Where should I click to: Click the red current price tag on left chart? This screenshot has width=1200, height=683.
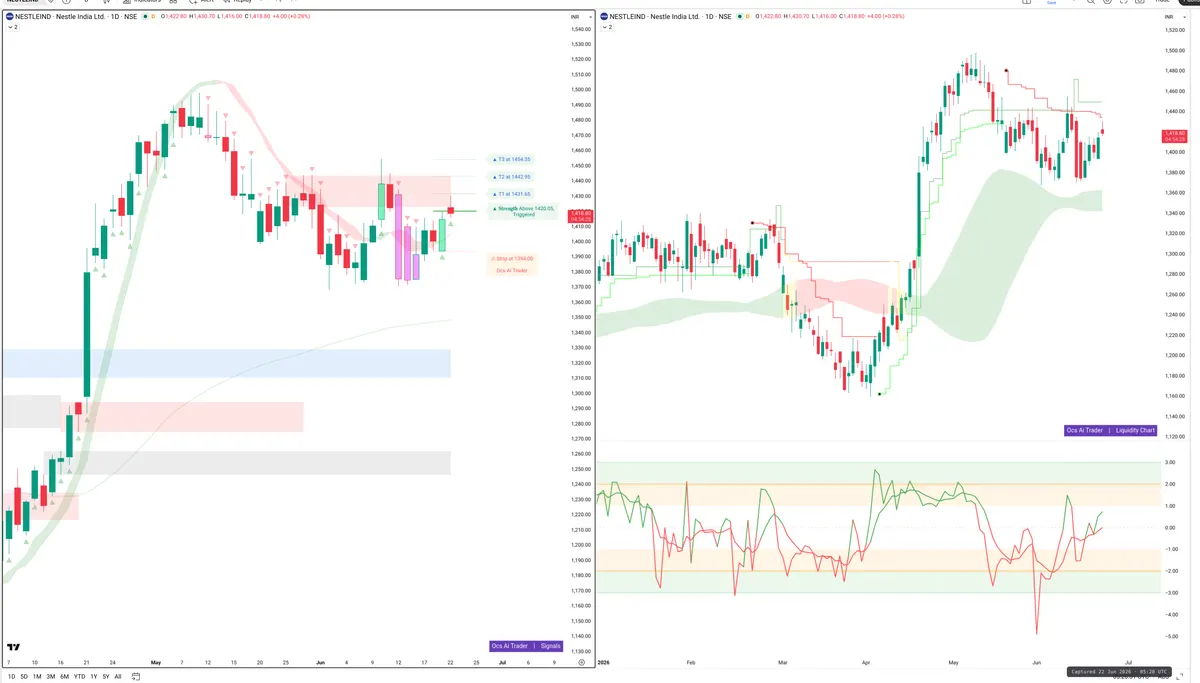click(579, 215)
